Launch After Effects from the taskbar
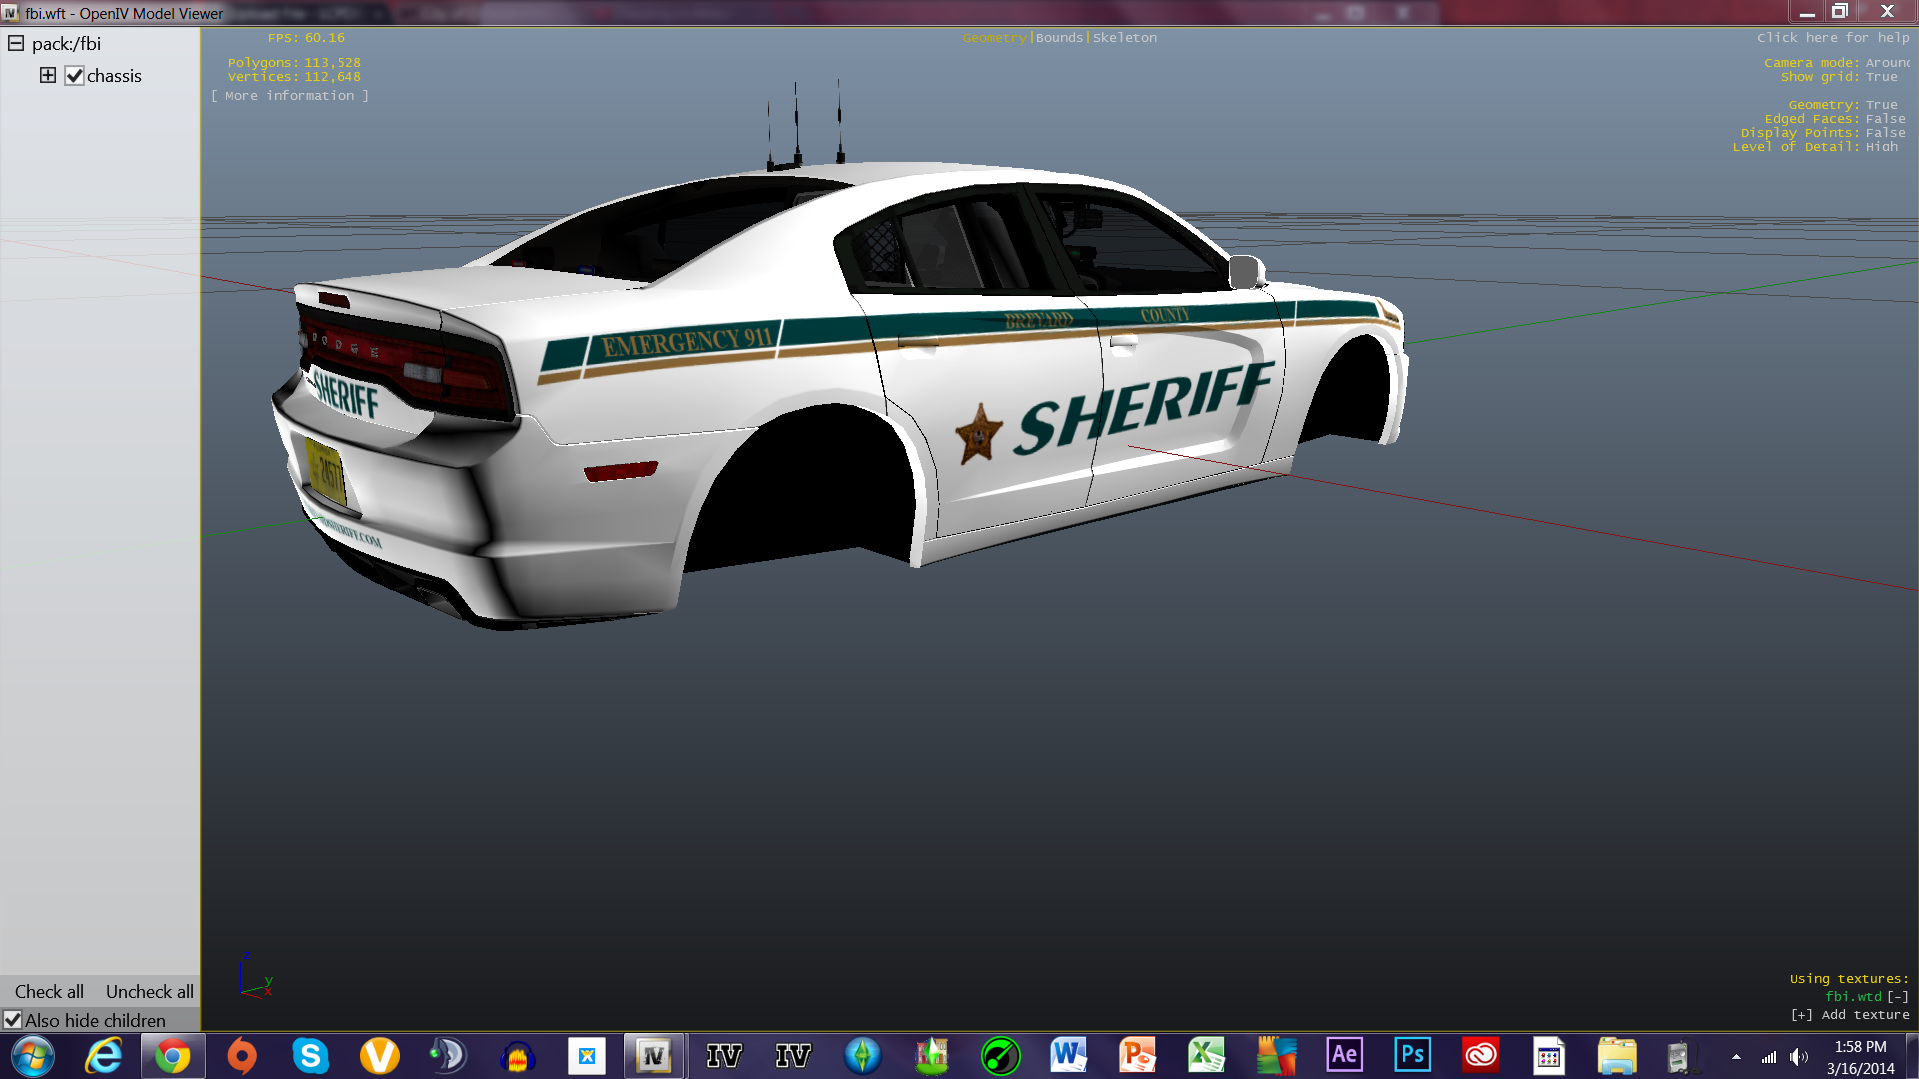The image size is (1919, 1079). click(x=1344, y=1055)
